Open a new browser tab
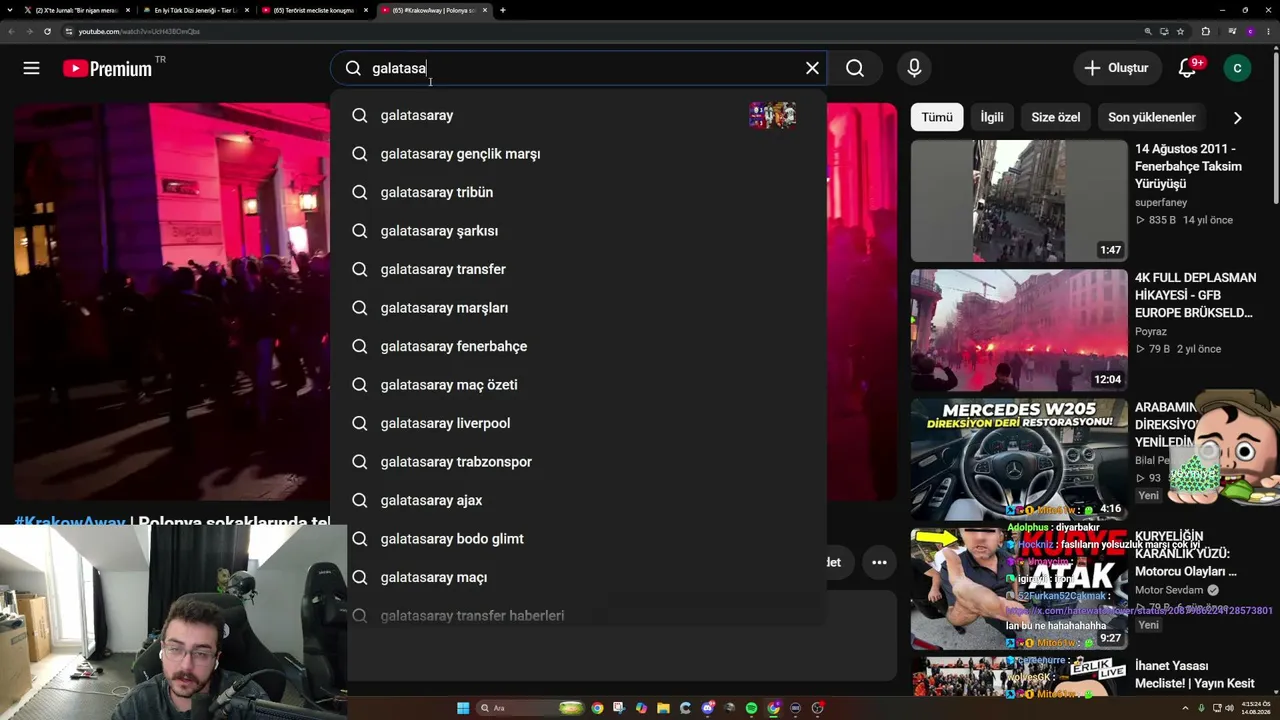This screenshot has width=1280, height=720. coord(502,10)
